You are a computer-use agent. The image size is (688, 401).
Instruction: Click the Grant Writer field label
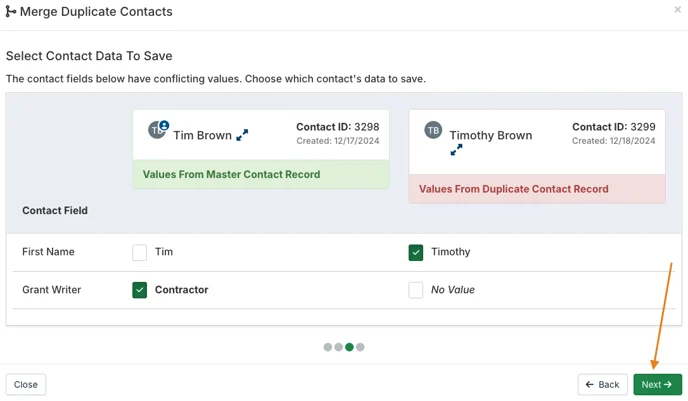pyautogui.click(x=52, y=290)
